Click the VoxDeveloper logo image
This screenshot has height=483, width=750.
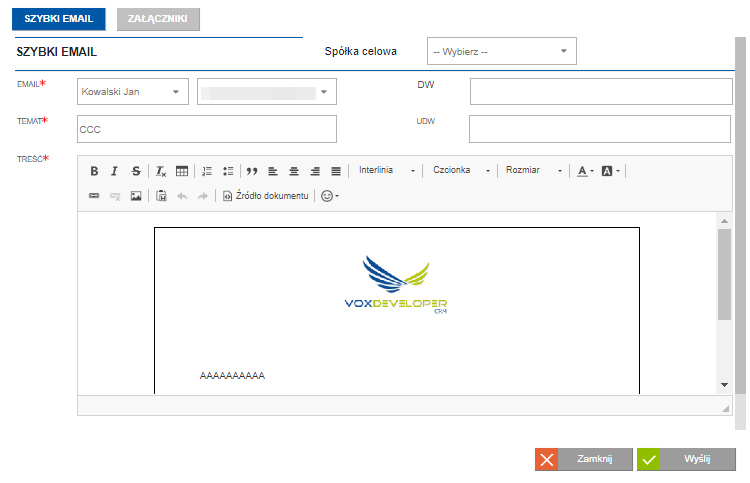pyautogui.click(x=396, y=285)
